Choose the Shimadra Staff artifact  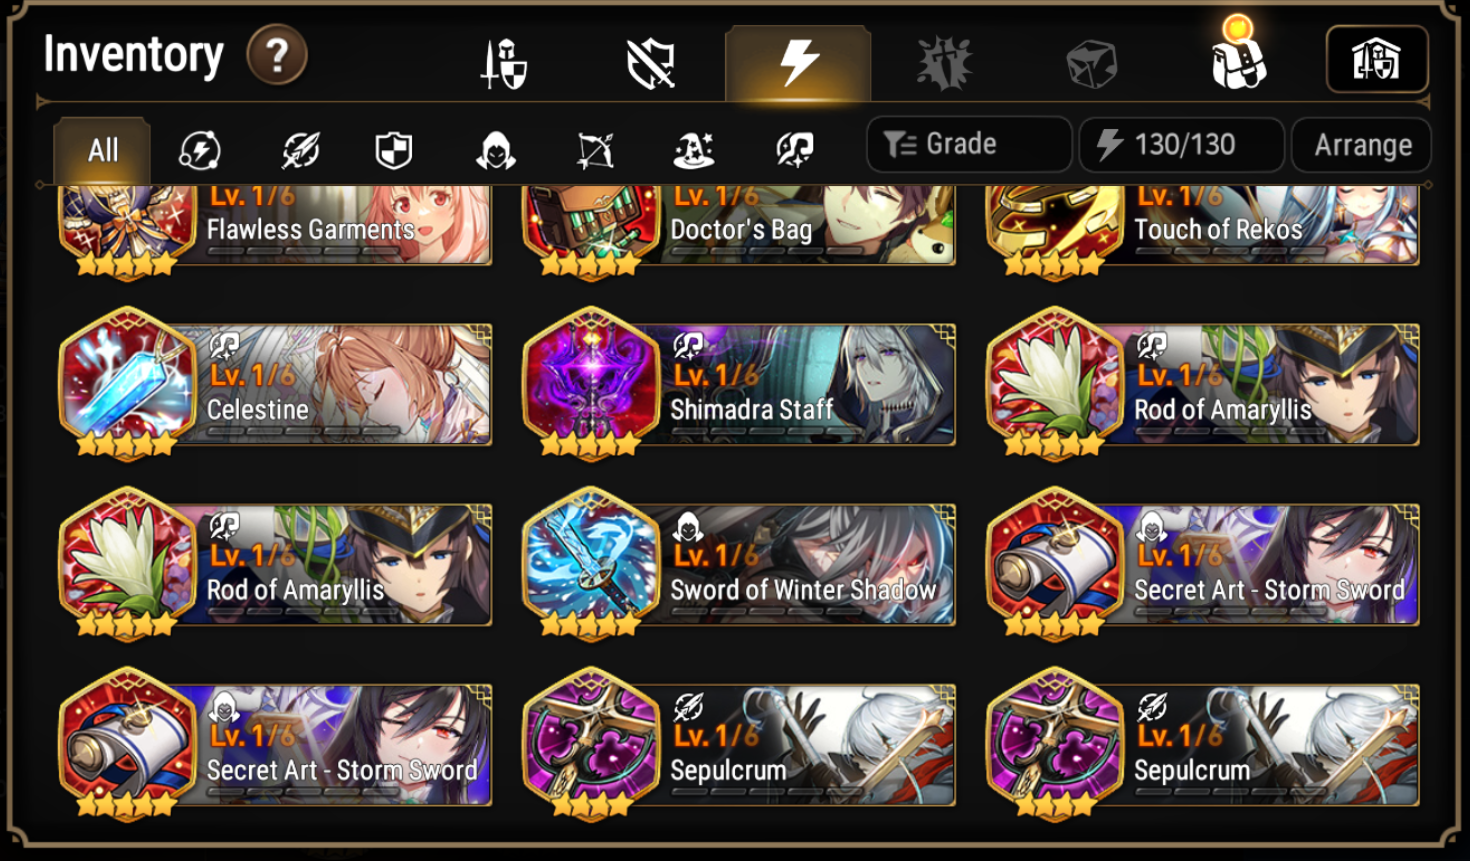(739, 384)
